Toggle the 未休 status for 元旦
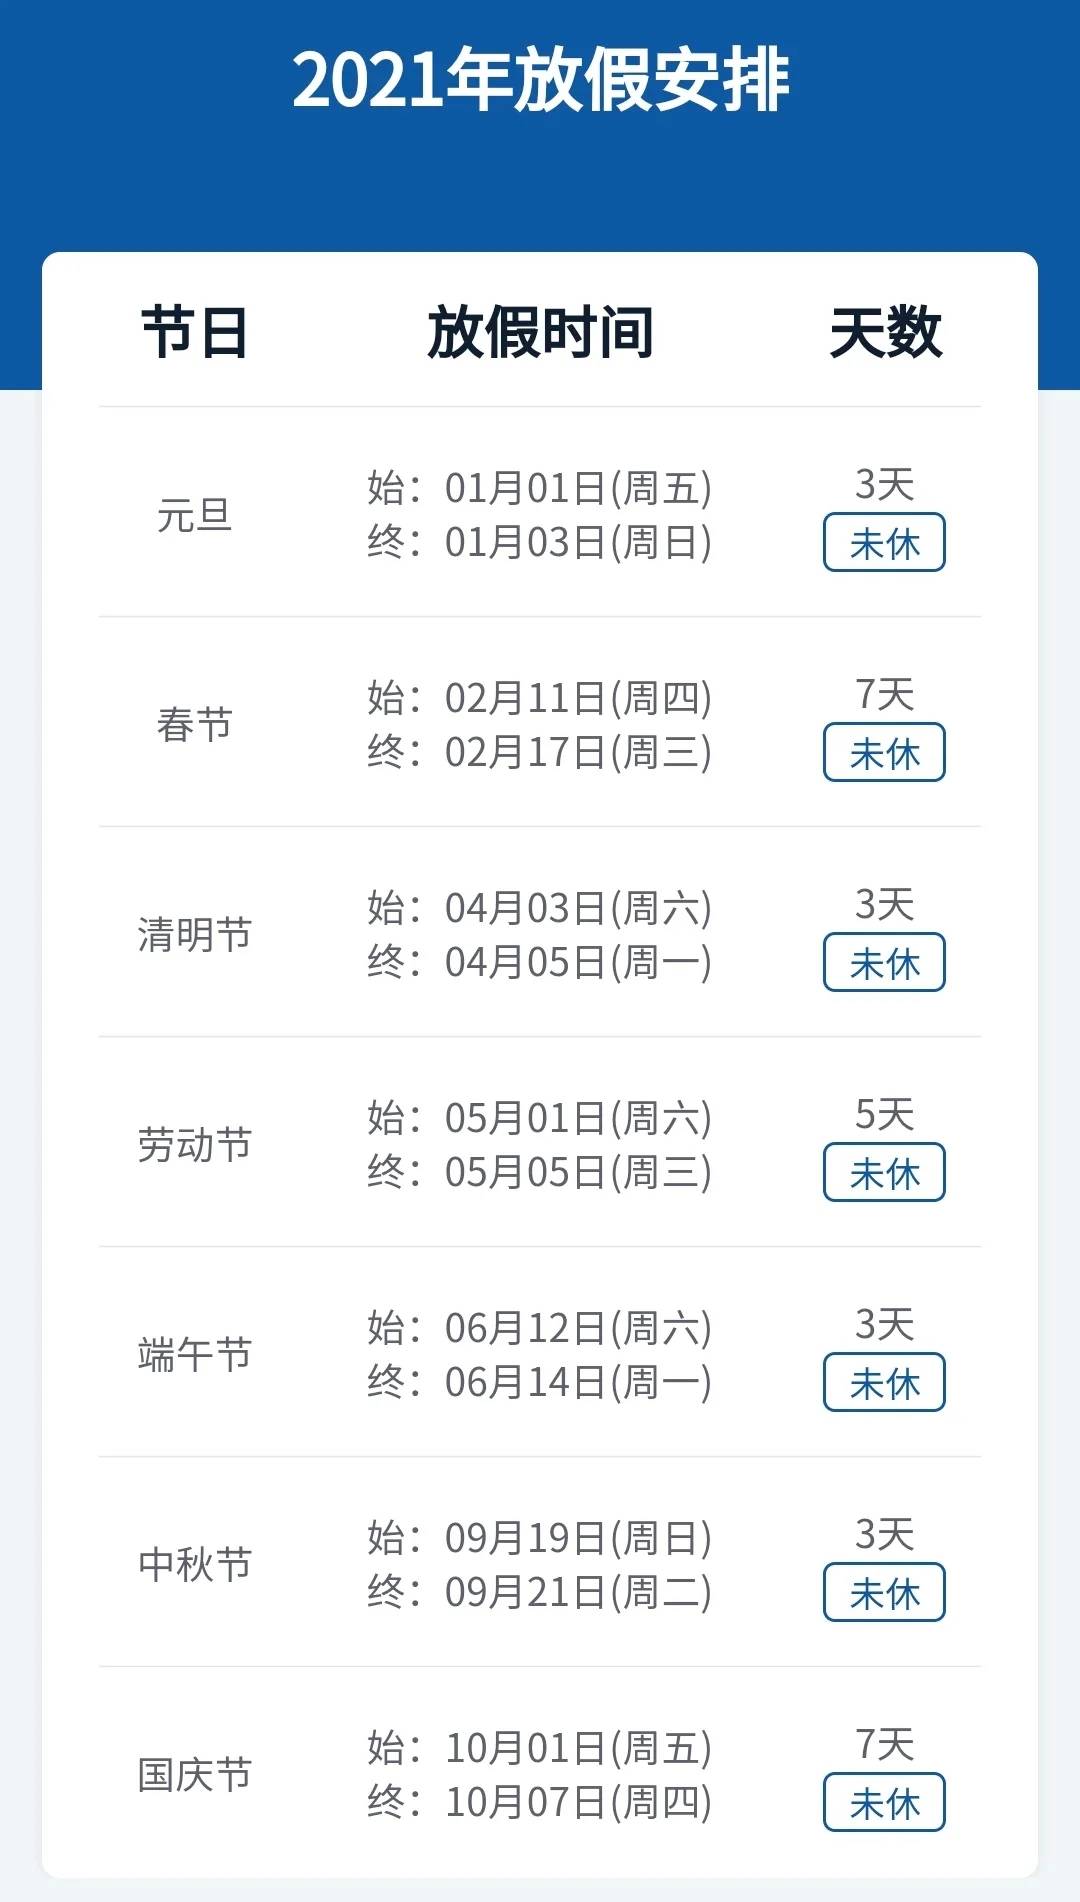This screenshot has height=1902, width=1080. [884, 543]
